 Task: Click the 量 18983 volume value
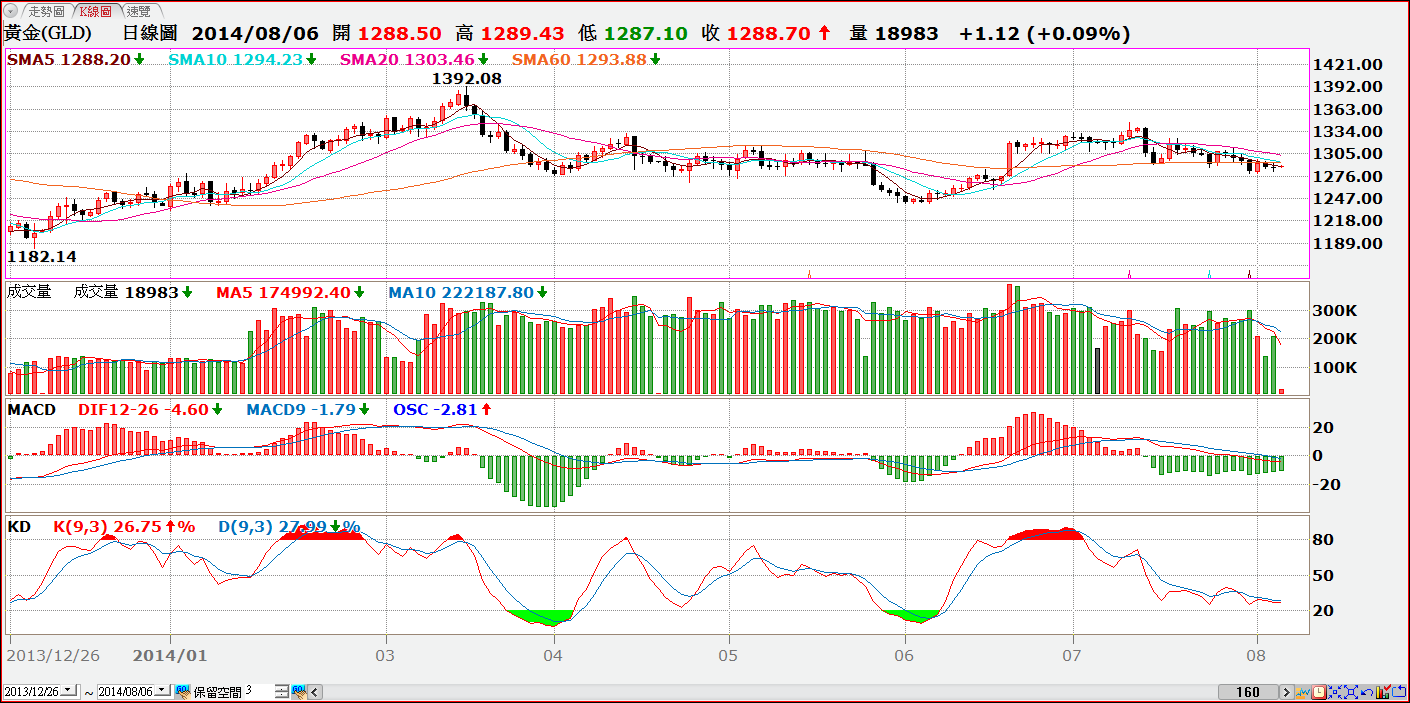click(894, 33)
